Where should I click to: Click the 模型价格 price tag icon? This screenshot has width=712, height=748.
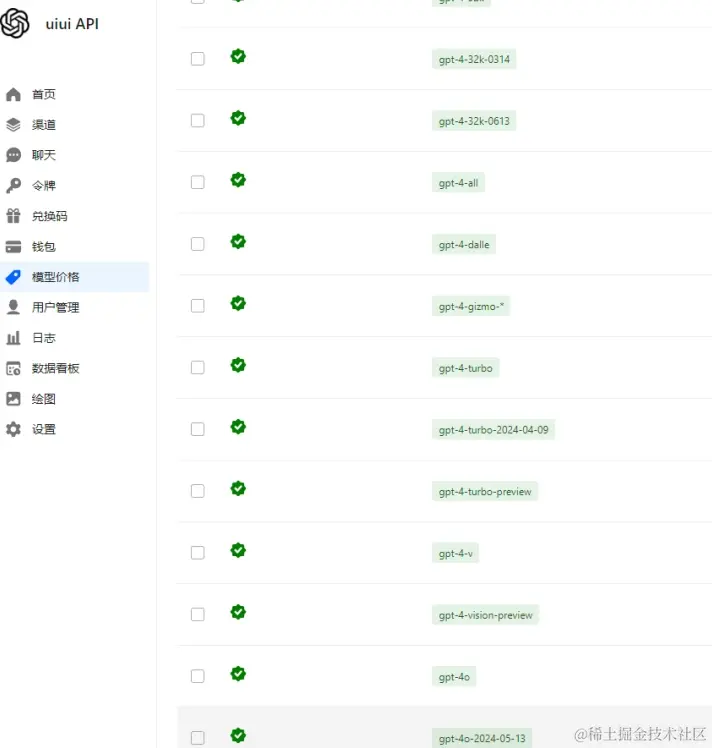point(13,277)
